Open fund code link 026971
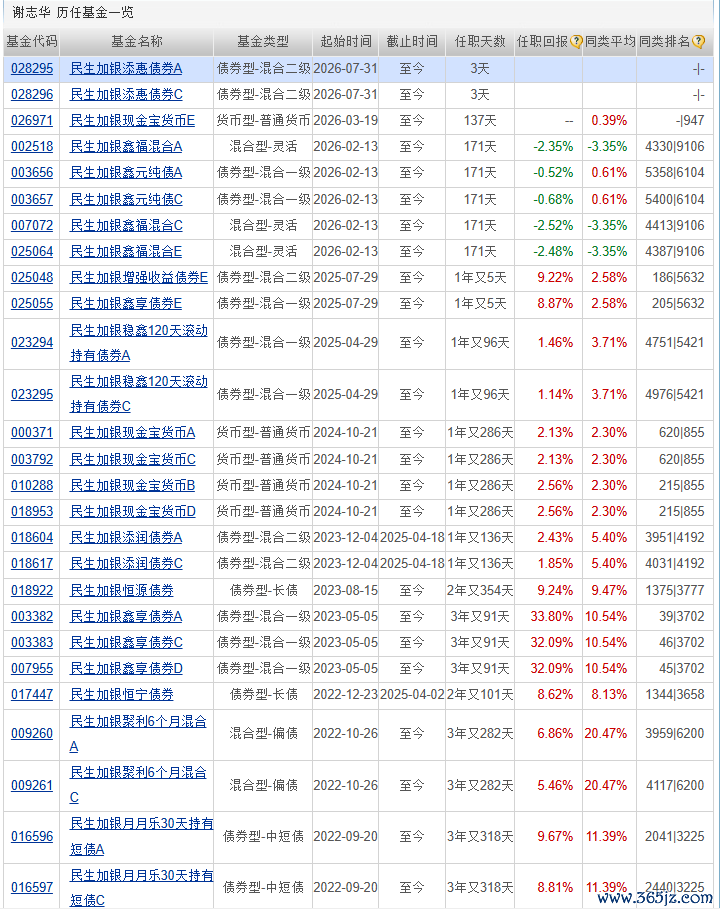Image resolution: width=720 pixels, height=913 pixels. tap(32, 121)
